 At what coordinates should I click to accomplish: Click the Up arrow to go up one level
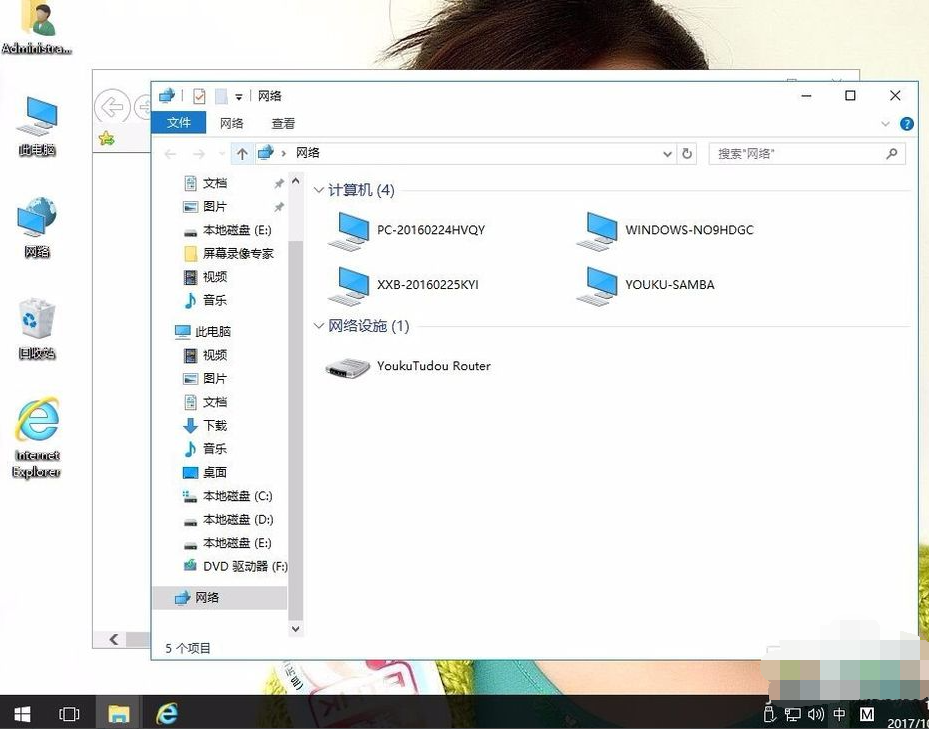241,153
